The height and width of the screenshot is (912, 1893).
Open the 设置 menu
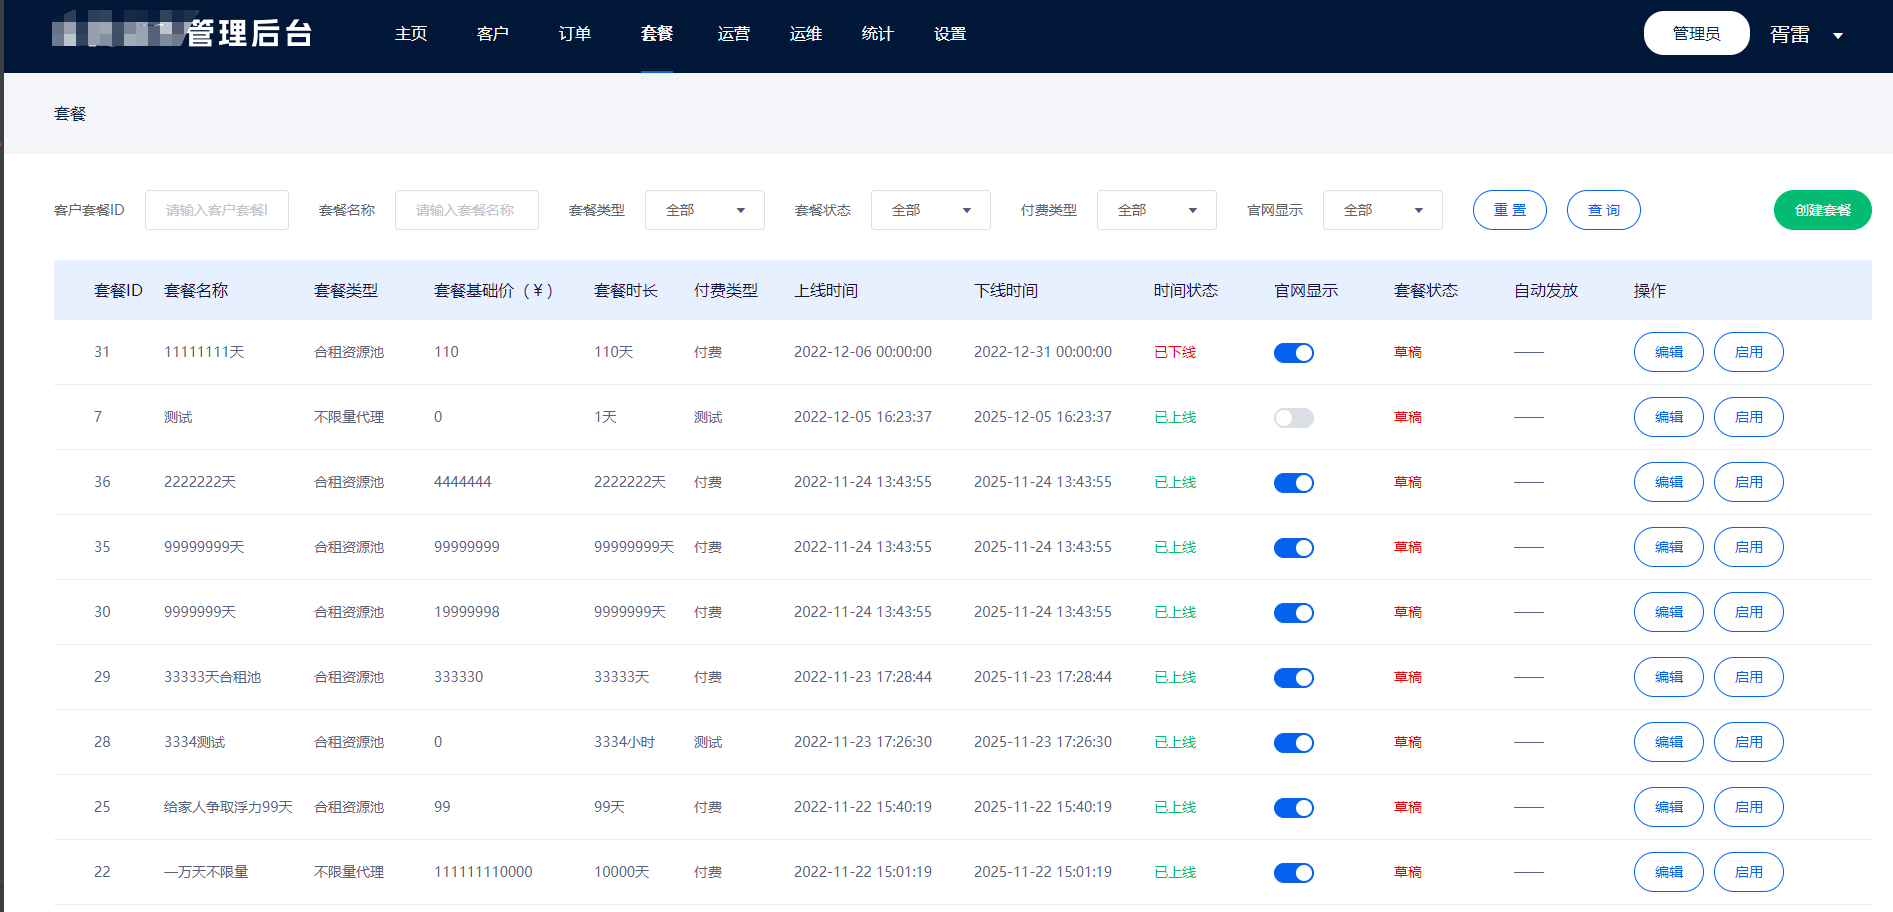point(950,34)
